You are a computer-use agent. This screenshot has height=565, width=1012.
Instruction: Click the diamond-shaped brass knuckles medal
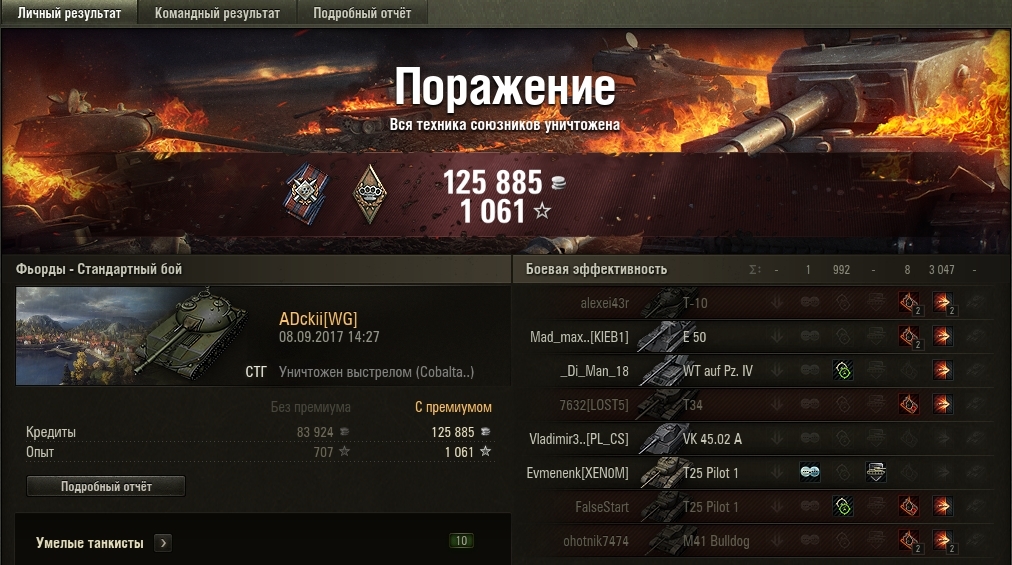pos(370,194)
